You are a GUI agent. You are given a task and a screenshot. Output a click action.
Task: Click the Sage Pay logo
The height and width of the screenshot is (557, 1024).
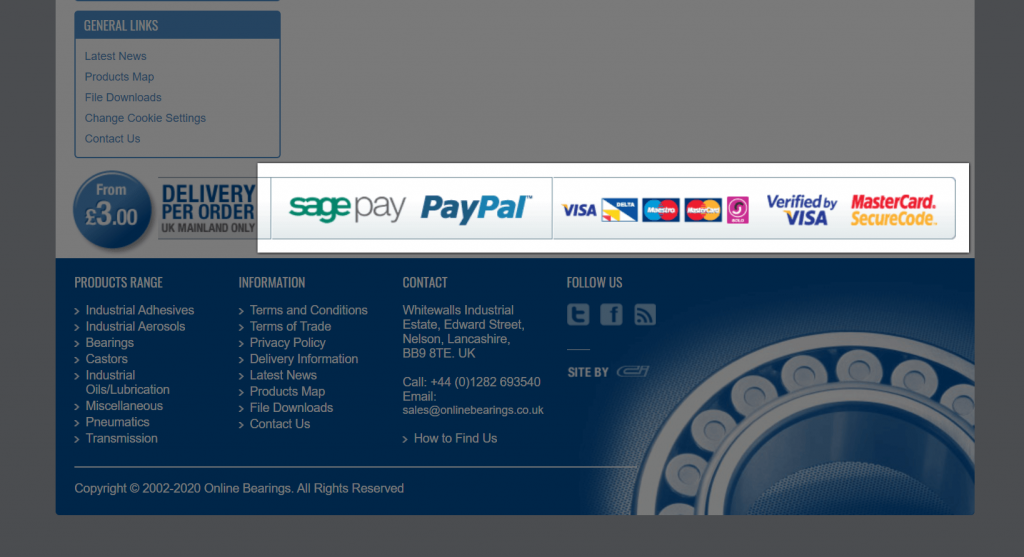pyautogui.click(x=347, y=208)
